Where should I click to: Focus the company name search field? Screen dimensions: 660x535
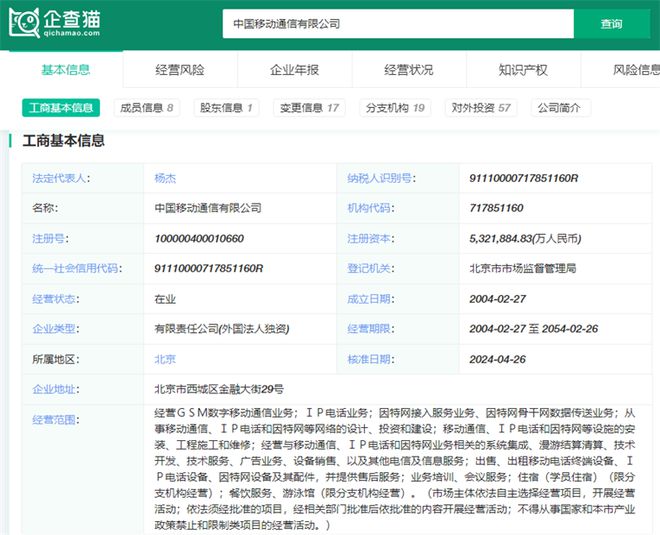398,24
